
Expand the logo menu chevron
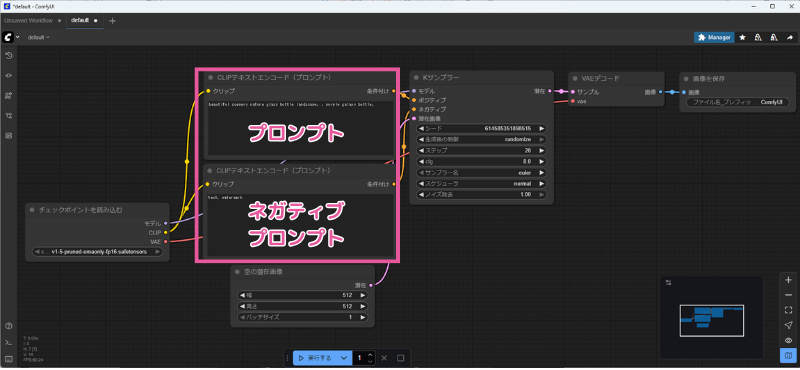coord(18,37)
